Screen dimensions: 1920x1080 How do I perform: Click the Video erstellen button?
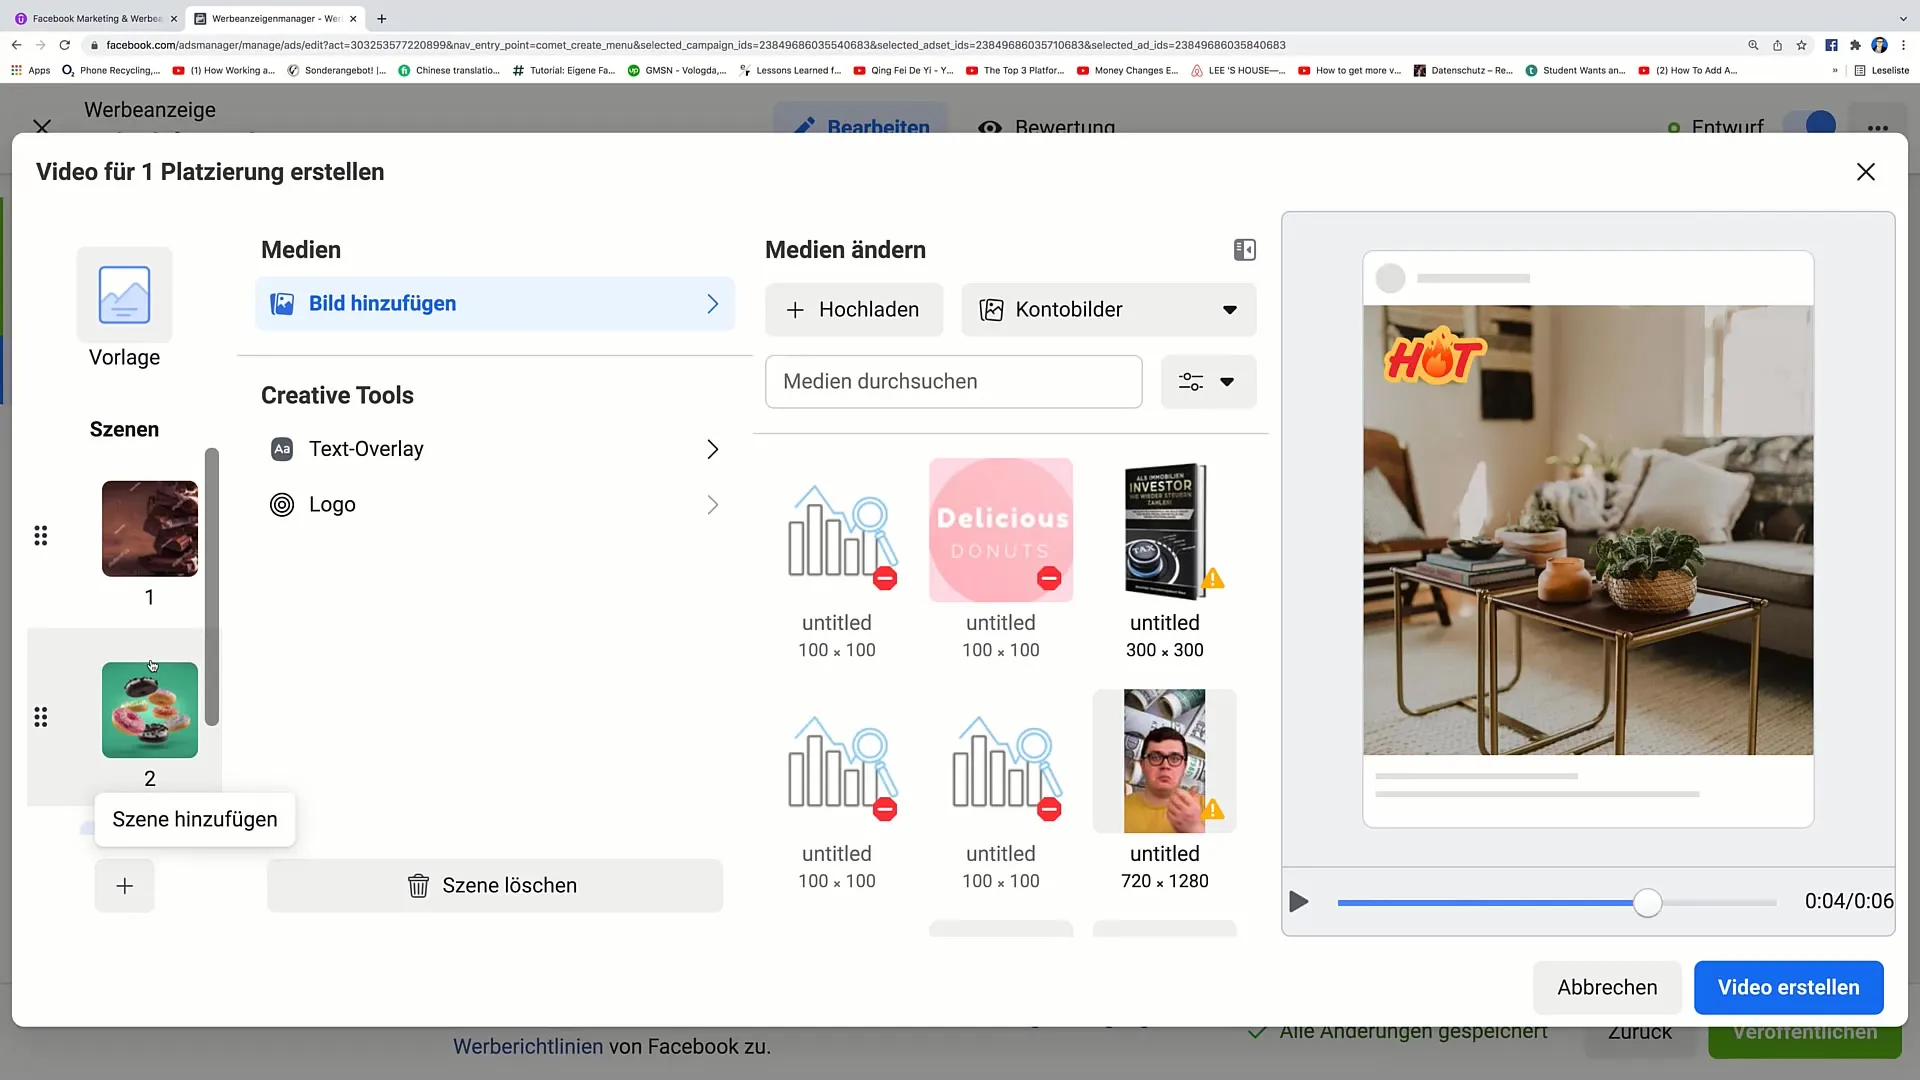coord(1789,988)
